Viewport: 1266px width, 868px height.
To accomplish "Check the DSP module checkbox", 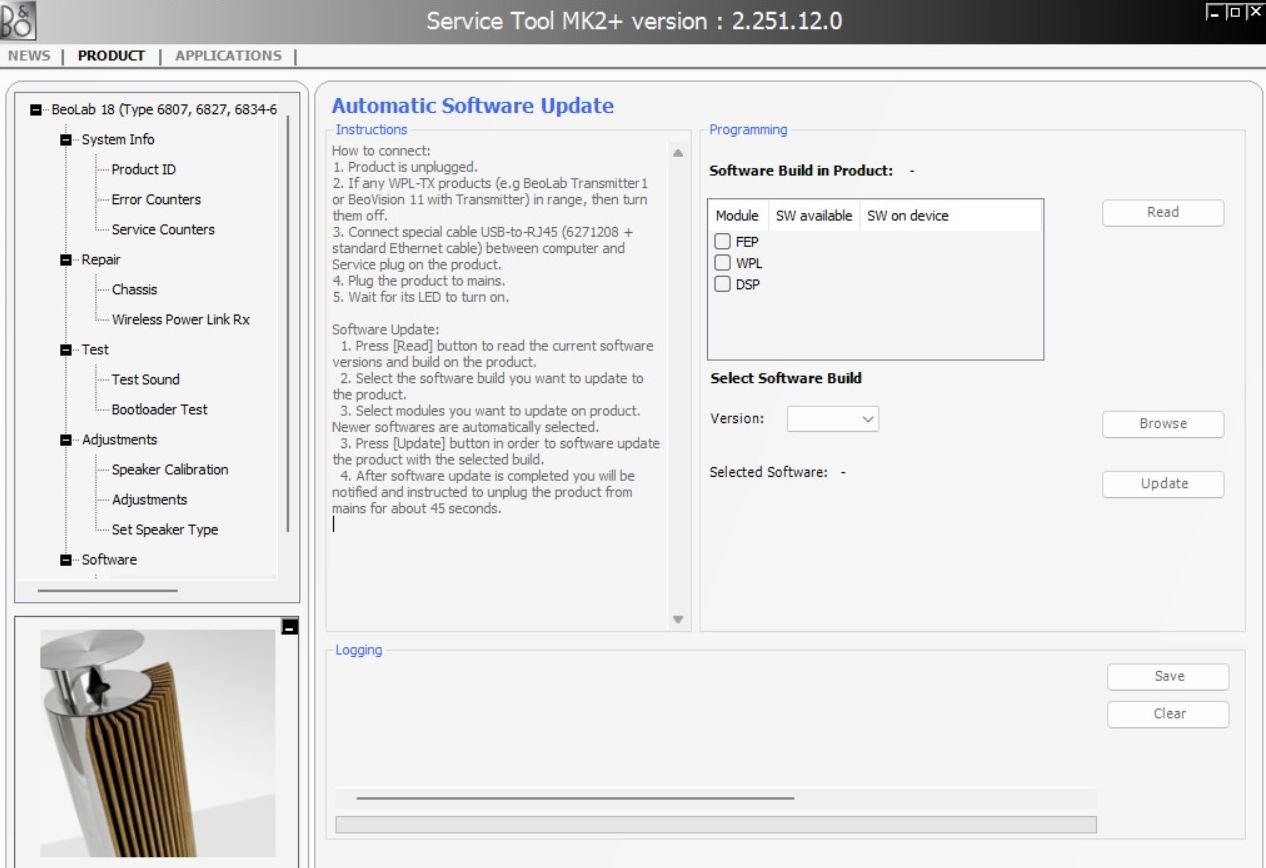I will (722, 284).
